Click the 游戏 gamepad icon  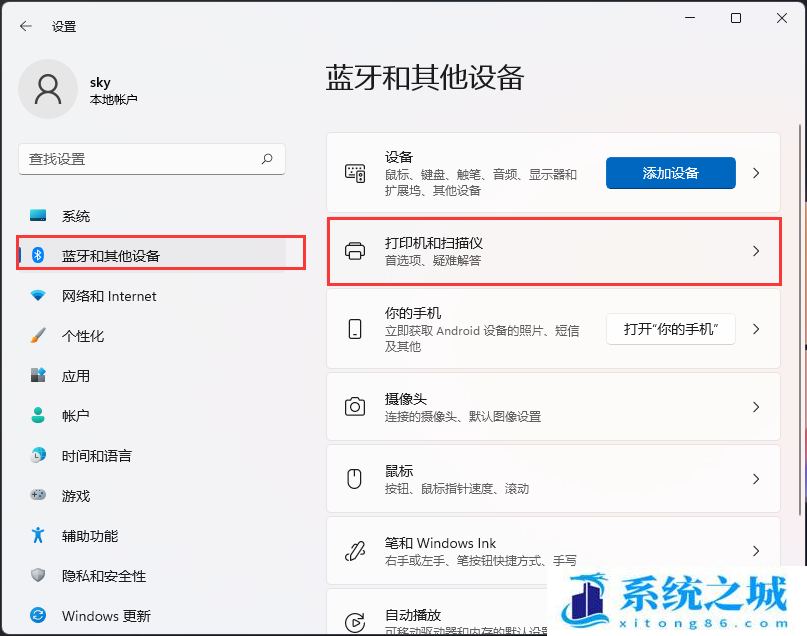pos(38,495)
